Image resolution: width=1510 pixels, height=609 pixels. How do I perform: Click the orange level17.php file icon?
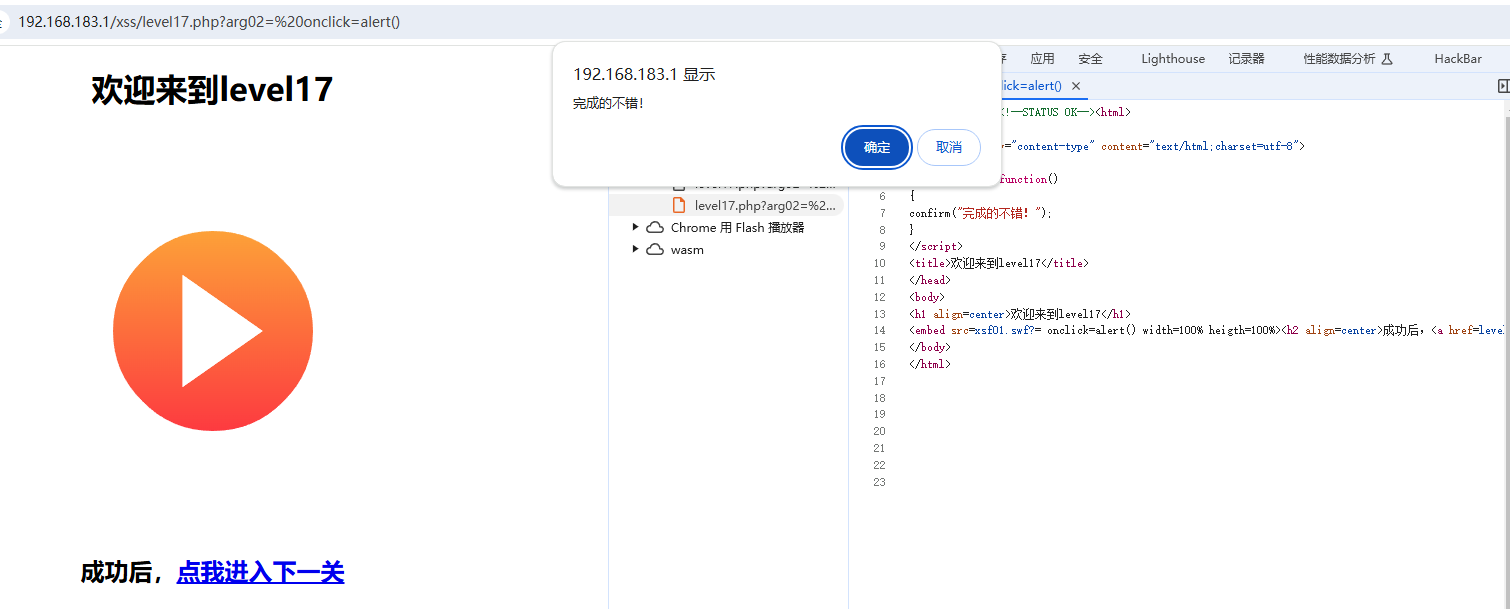click(x=679, y=205)
